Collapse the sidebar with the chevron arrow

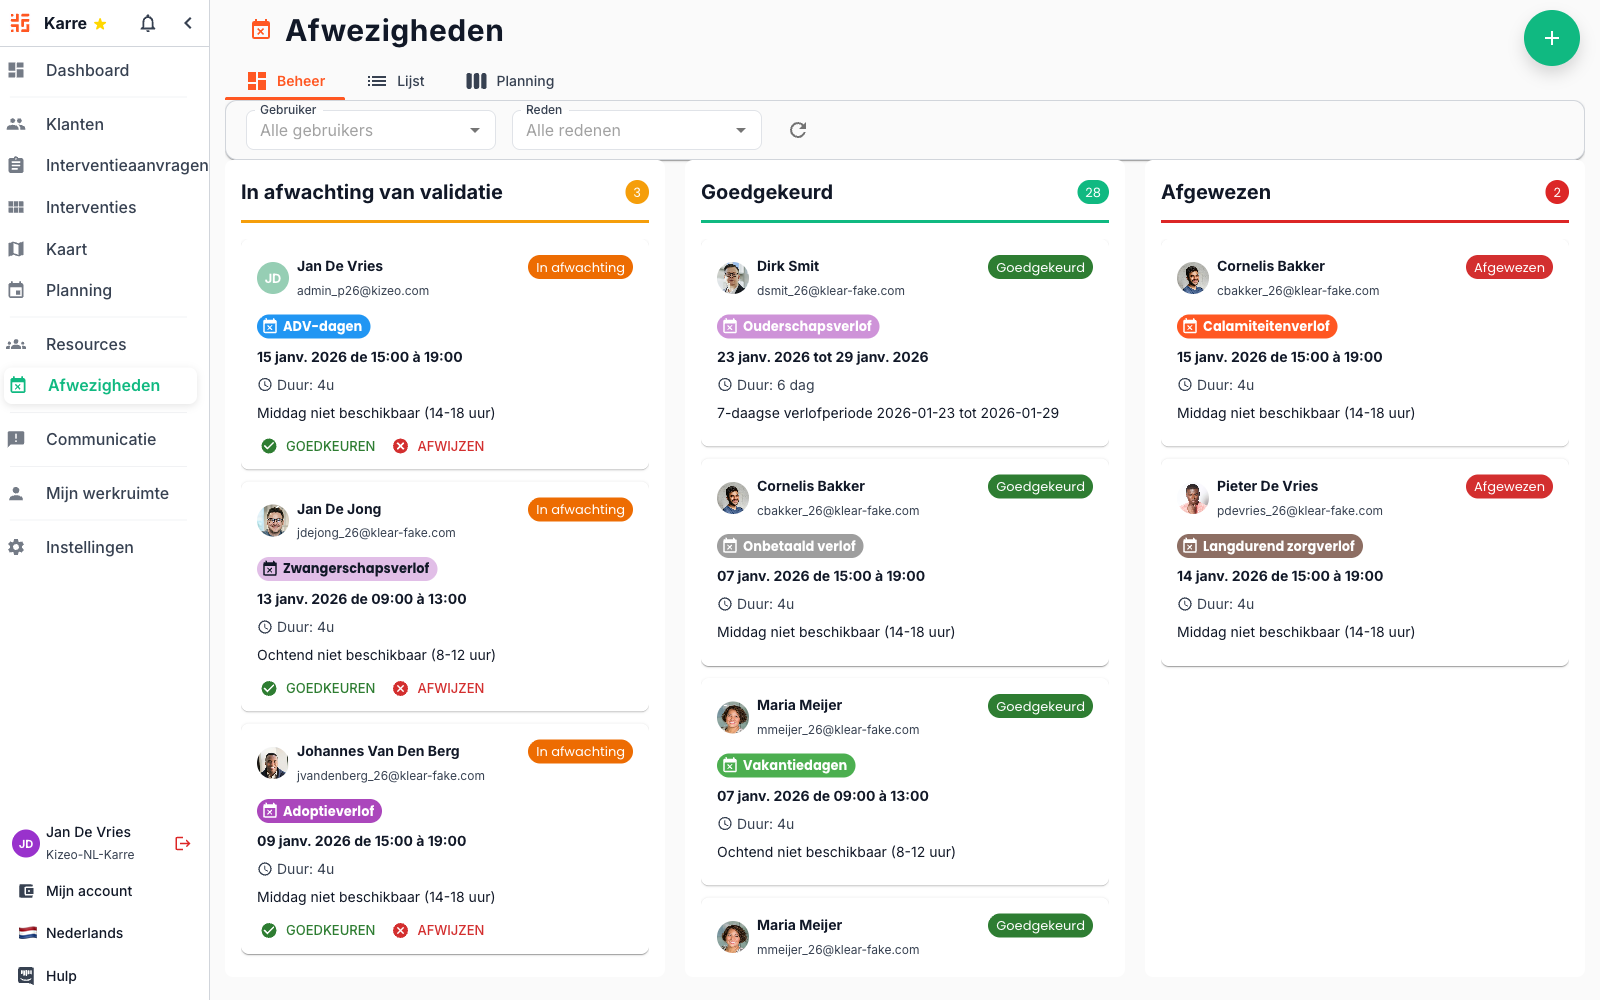pyautogui.click(x=188, y=23)
